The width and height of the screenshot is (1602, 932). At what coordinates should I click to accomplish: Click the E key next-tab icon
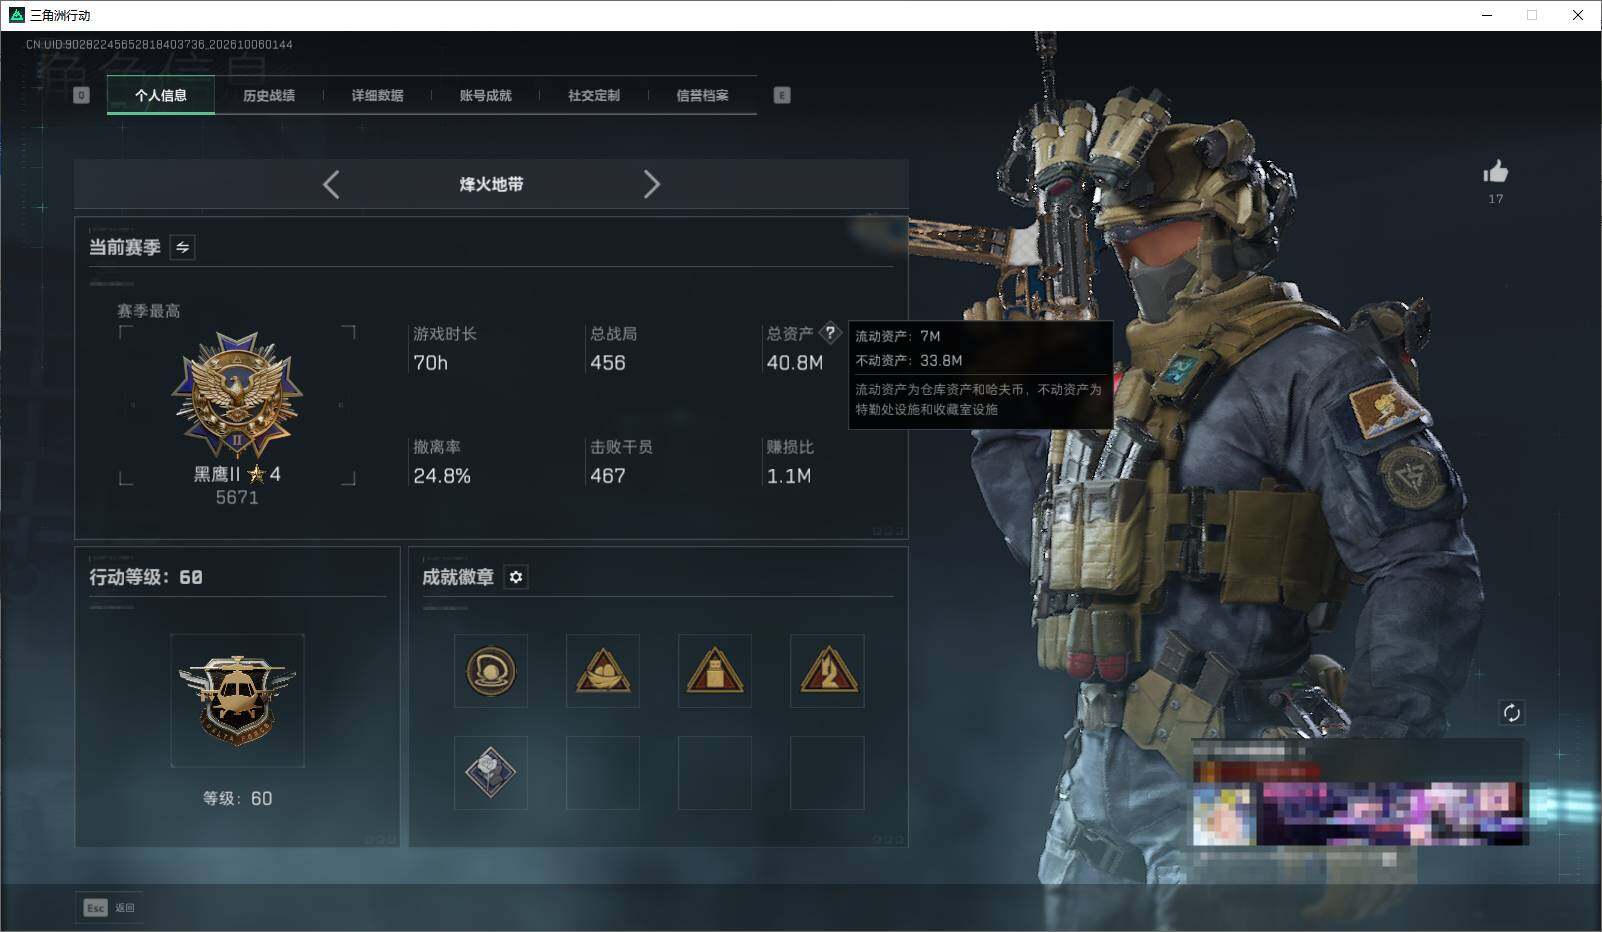pyautogui.click(x=782, y=95)
